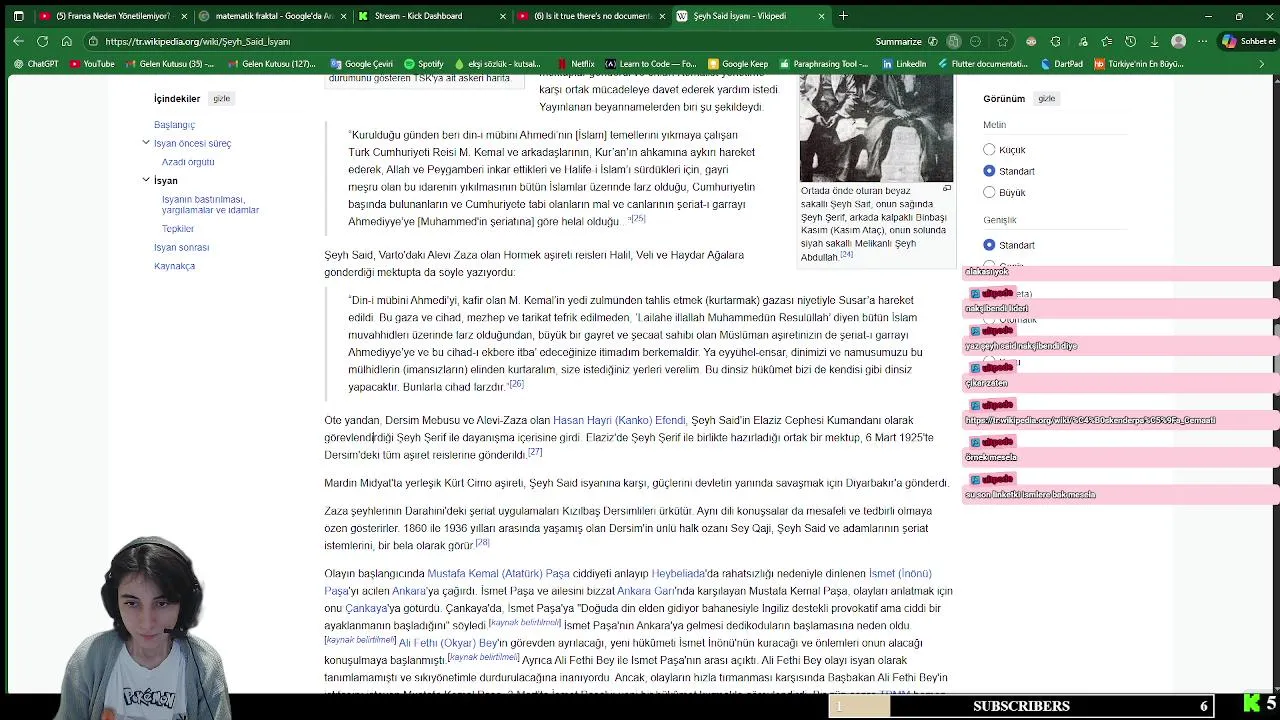The image size is (1280, 720).
Task: Open the Netflix bookmark
Action: (575, 64)
